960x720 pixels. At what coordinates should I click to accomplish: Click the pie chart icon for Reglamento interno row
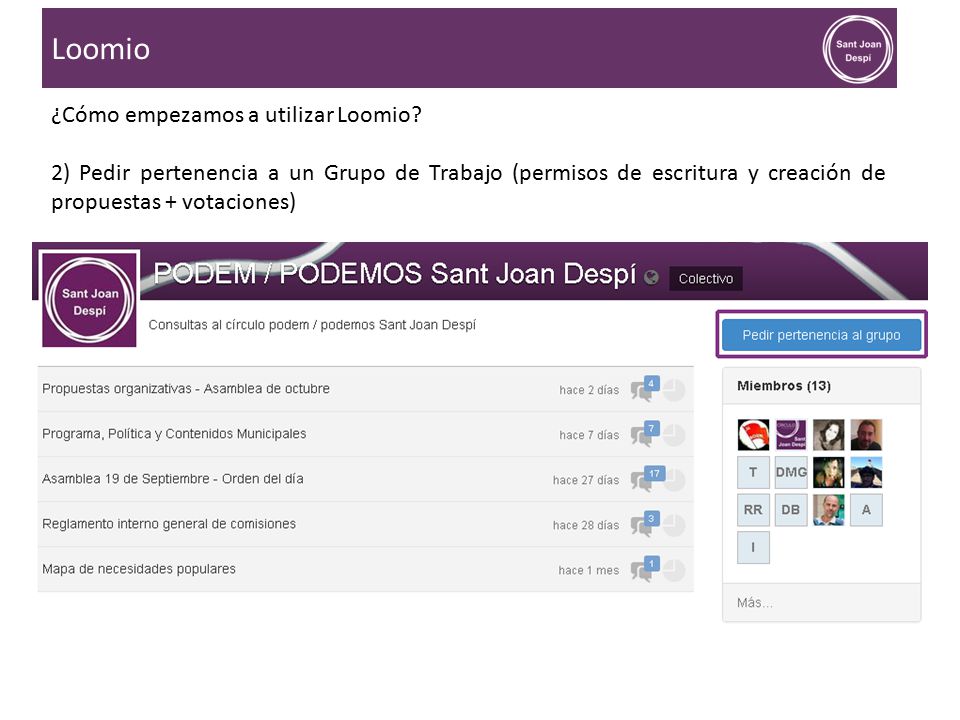pyautogui.click(x=674, y=526)
